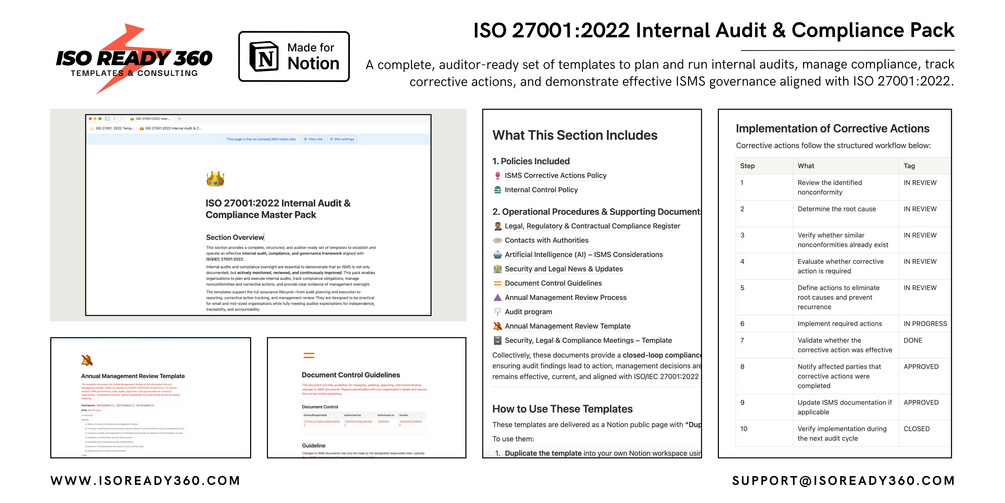Click the Artificial Intelligence ISMS Considerations icon
Image resolution: width=1005 pixels, height=503 pixels.
pyautogui.click(x=497, y=254)
